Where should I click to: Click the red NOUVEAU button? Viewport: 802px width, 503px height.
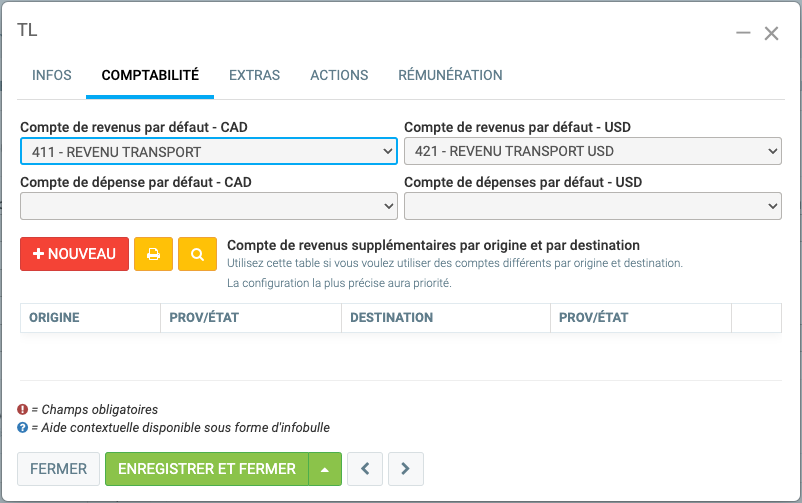pos(74,254)
